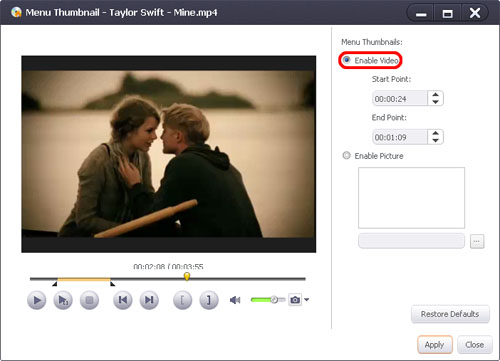Decrease the Start Point time

(x=435, y=102)
